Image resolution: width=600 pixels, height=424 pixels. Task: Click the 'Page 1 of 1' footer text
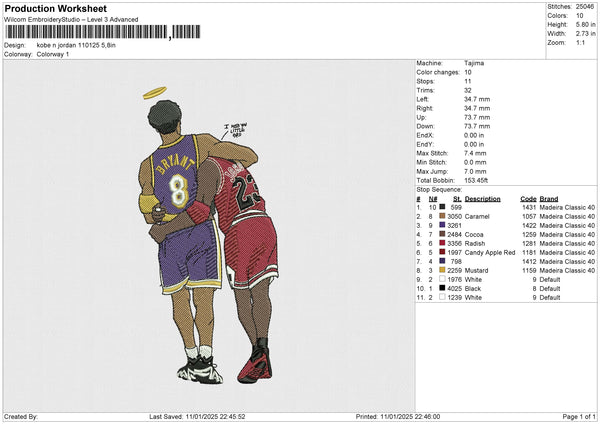(x=579, y=416)
